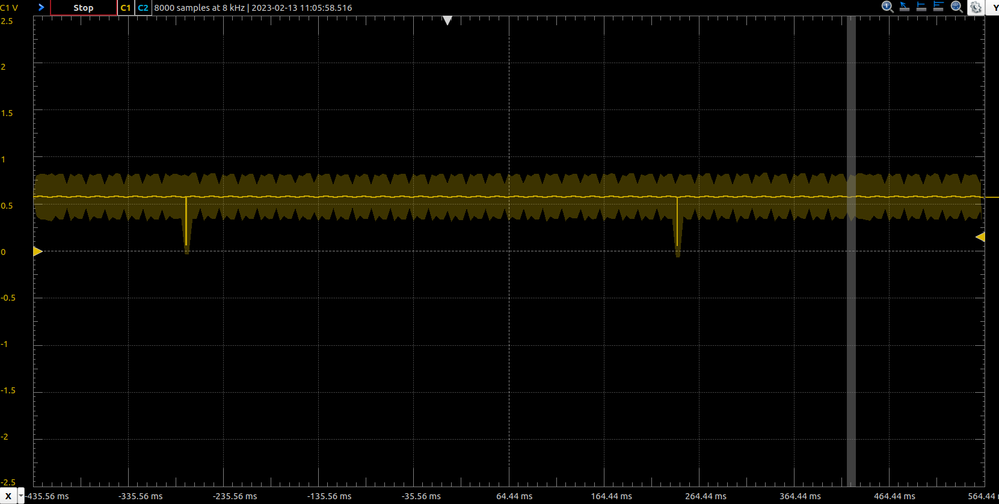Toggle the C2 channel button
The width and height of the screenshot is (999, 504).
coord(143,8)
